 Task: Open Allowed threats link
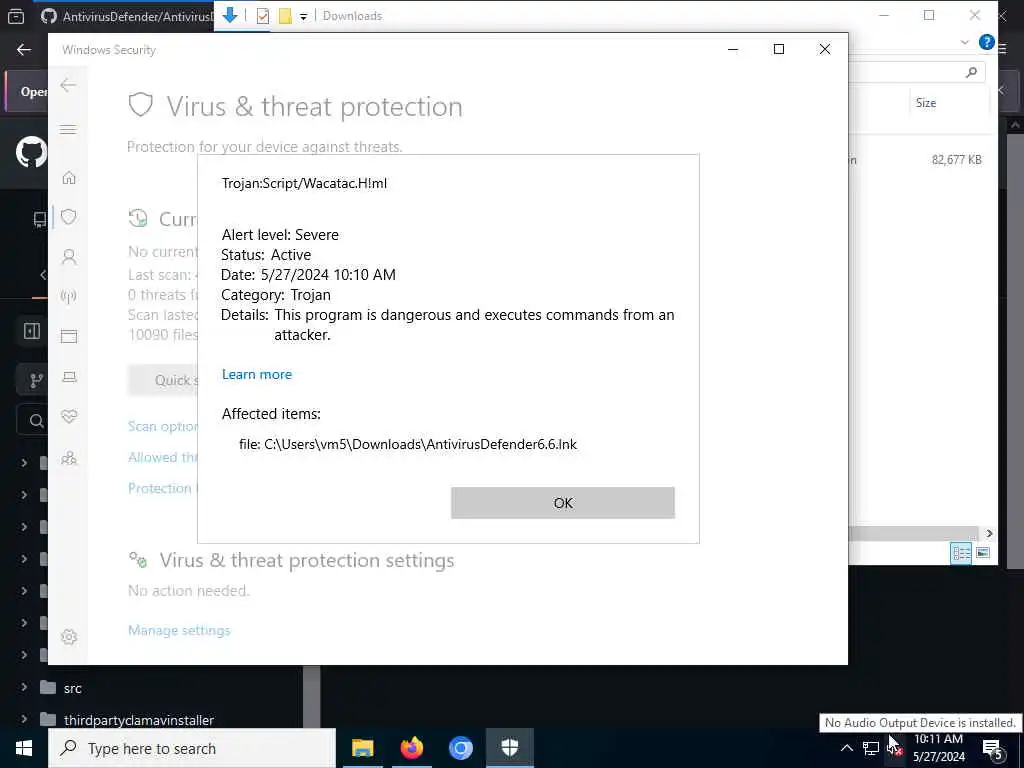pos(163,457)
